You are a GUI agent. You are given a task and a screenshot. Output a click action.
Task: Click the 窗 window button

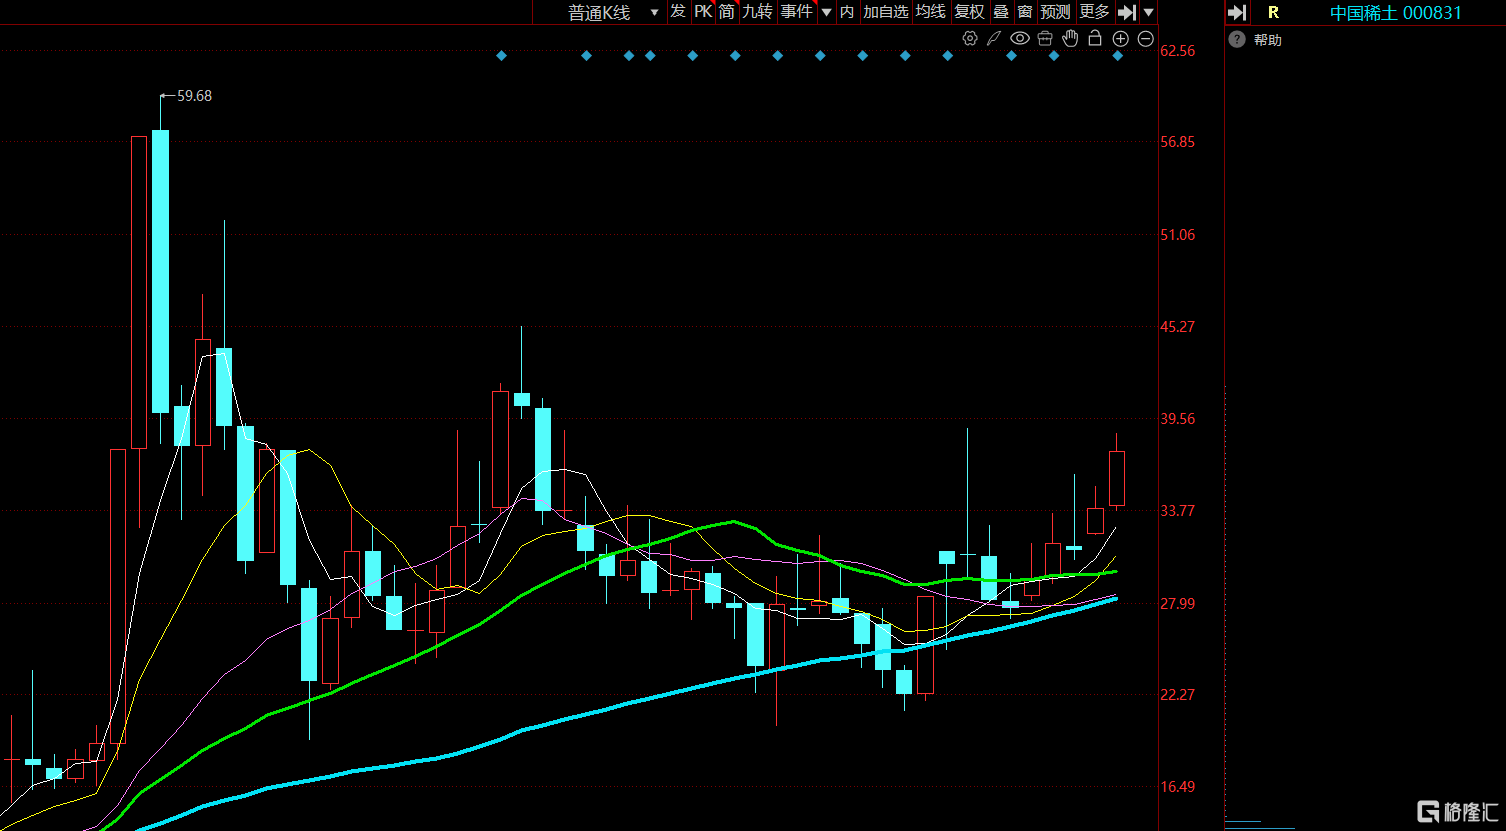[x=1025, y=12]
